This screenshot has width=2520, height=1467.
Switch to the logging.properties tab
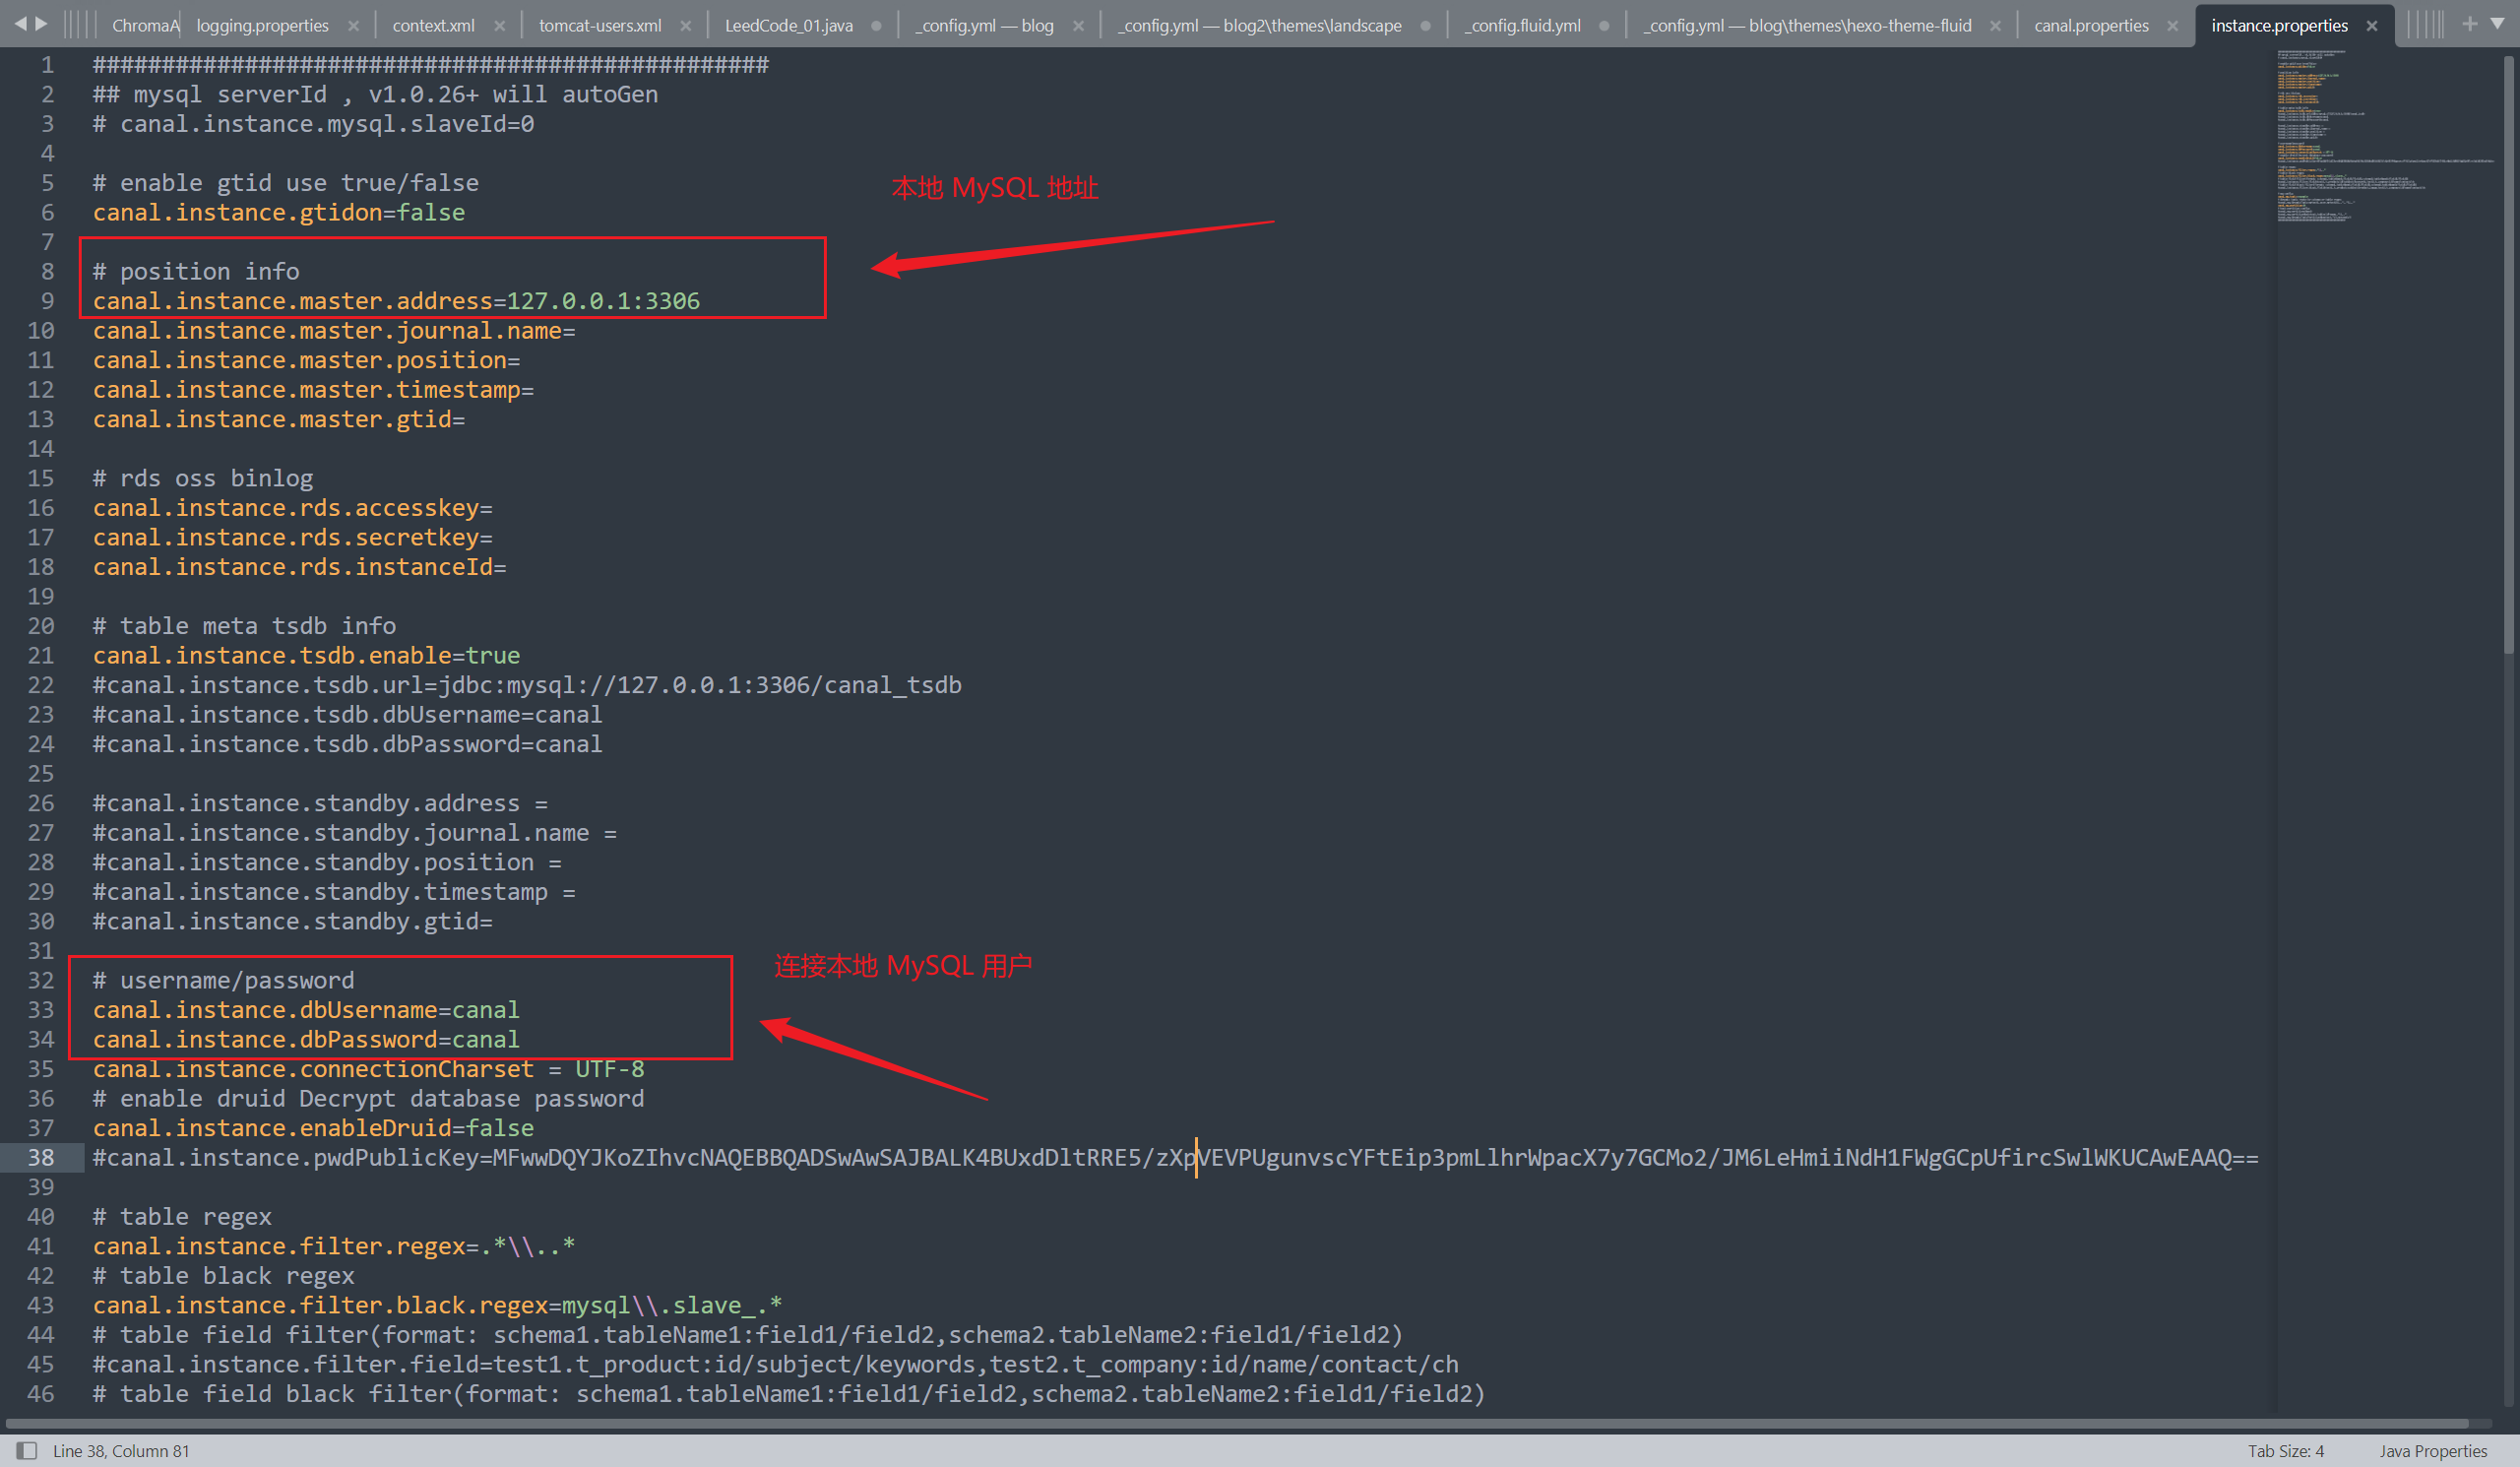click(x=262, y=26)
